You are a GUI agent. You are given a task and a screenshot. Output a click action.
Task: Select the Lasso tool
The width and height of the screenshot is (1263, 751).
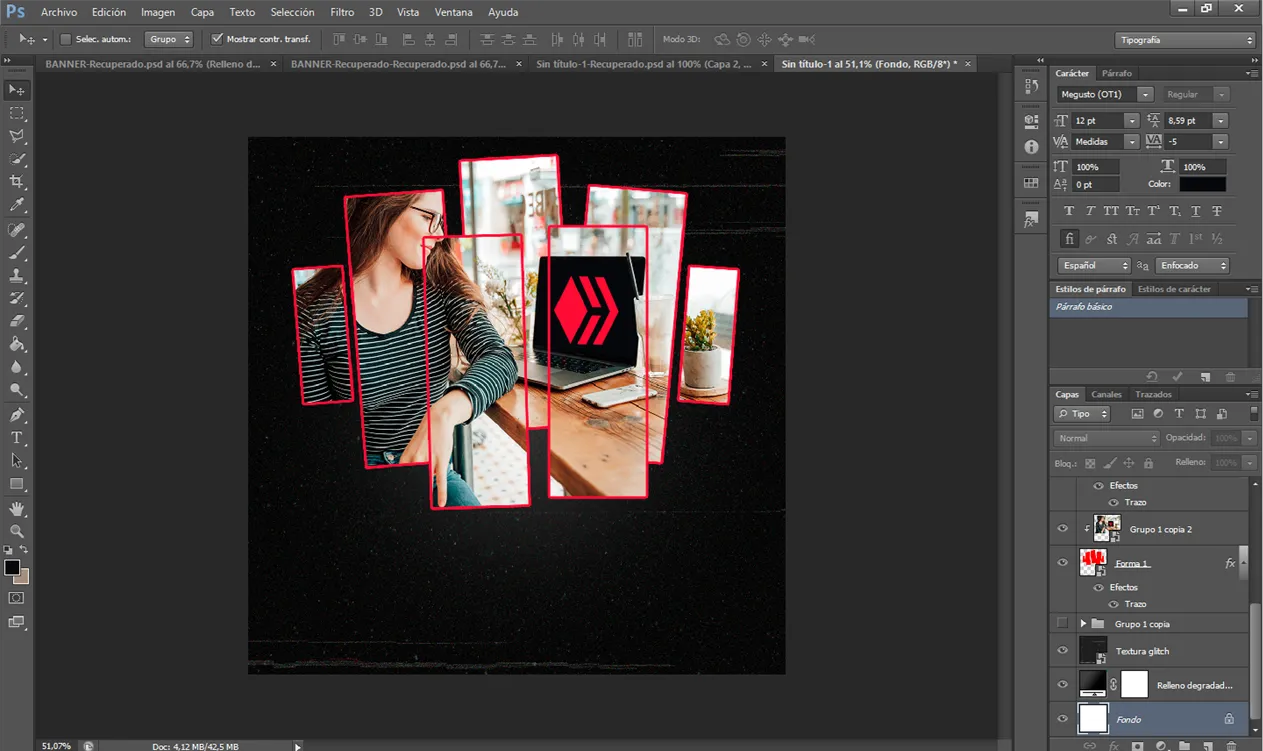pos(17,136)
